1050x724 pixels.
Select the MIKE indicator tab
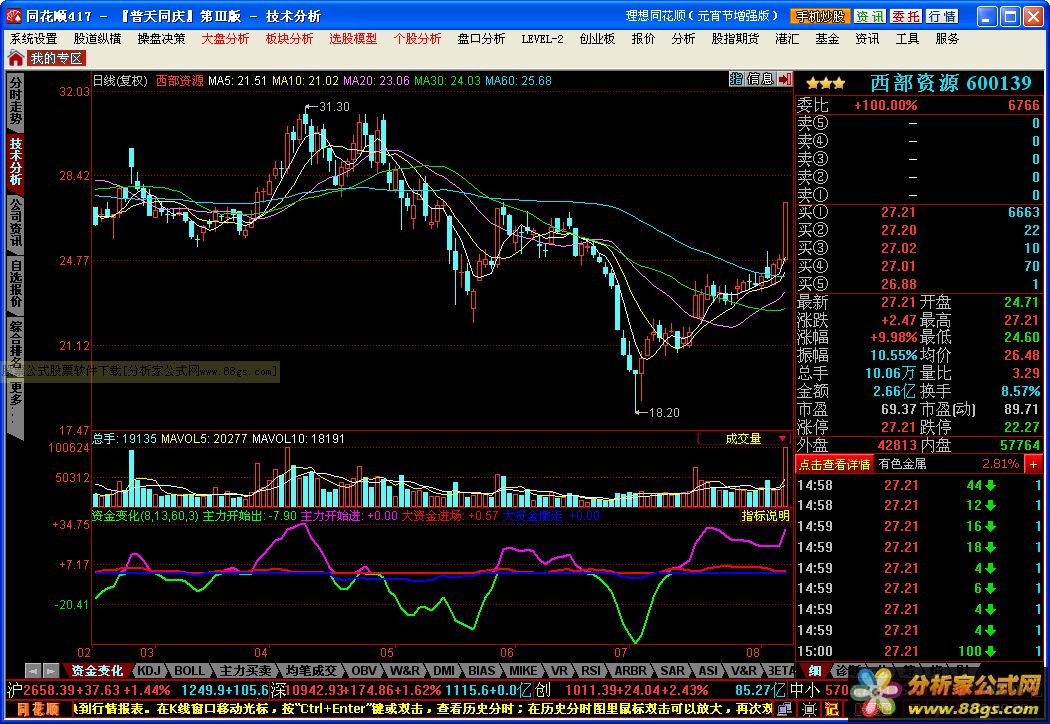[523, 670]
